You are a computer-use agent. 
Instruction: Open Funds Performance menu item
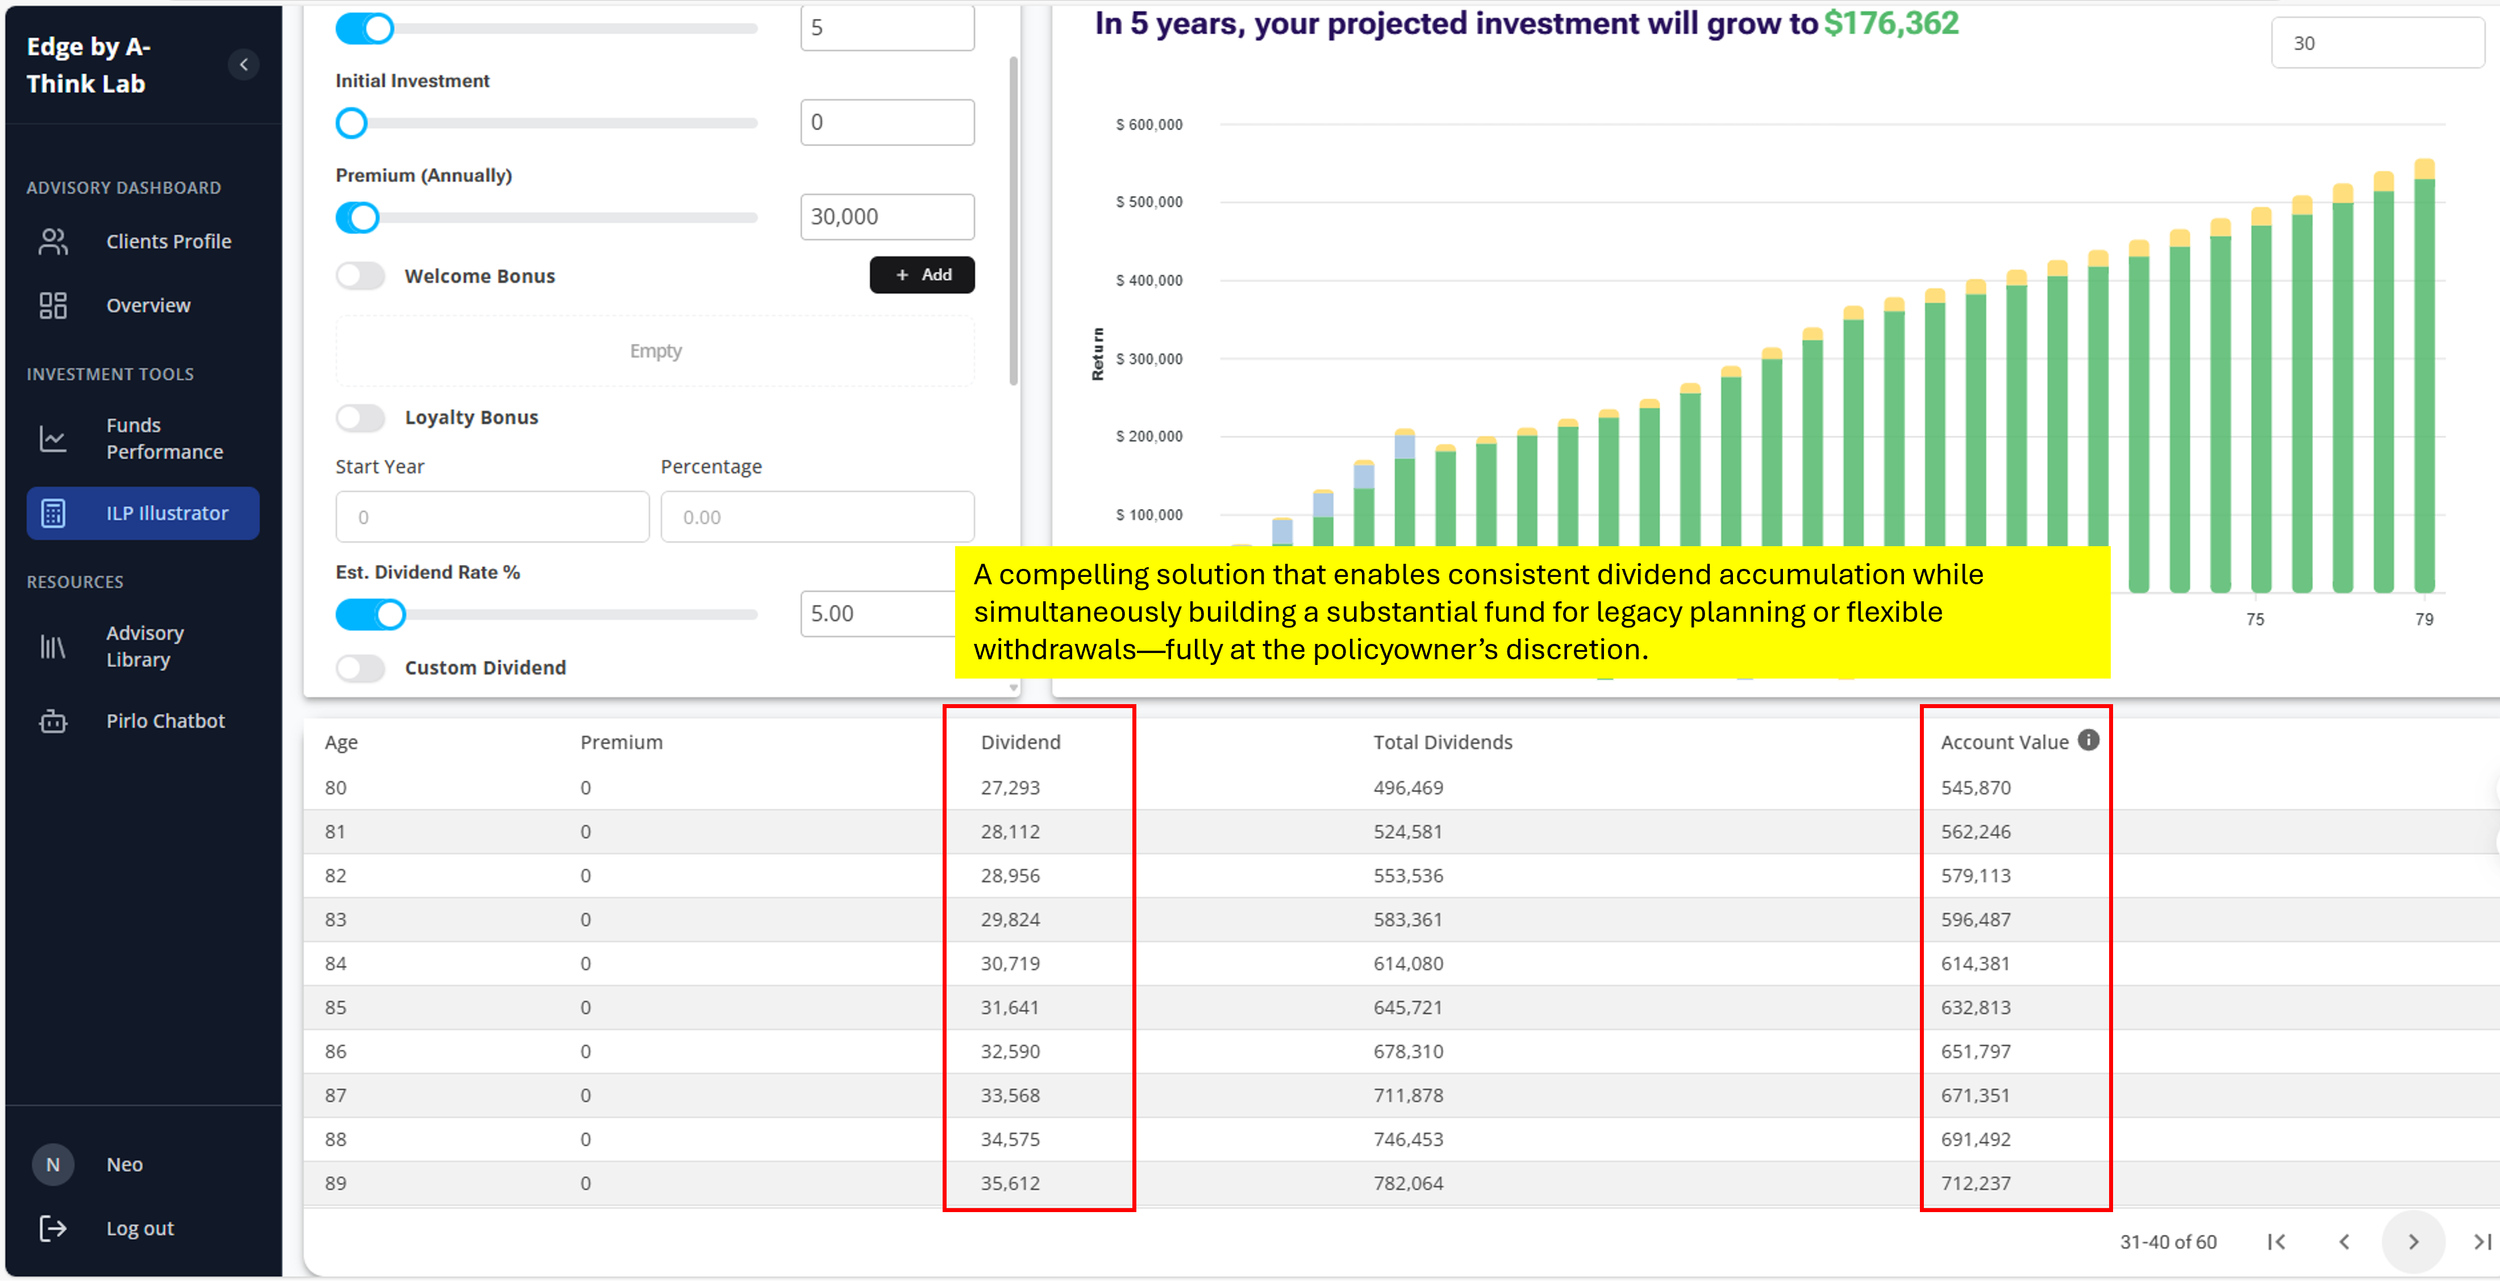coord(165,438)
